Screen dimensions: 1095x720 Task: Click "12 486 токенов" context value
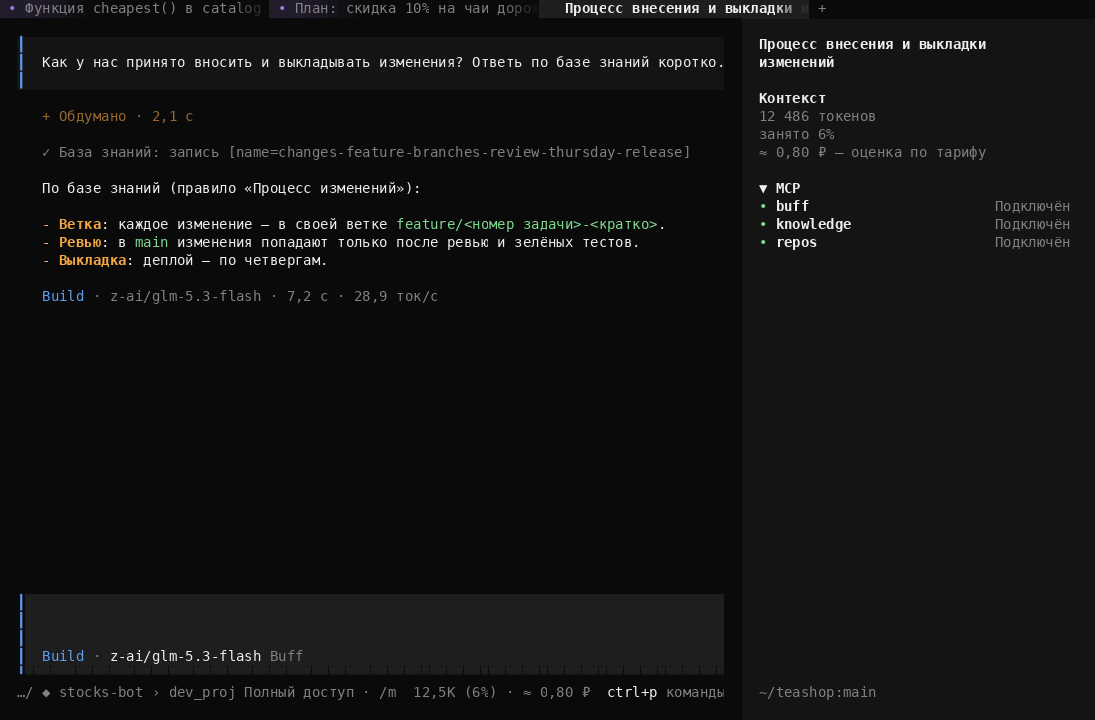pyautogui.click(x=817, y=117)
